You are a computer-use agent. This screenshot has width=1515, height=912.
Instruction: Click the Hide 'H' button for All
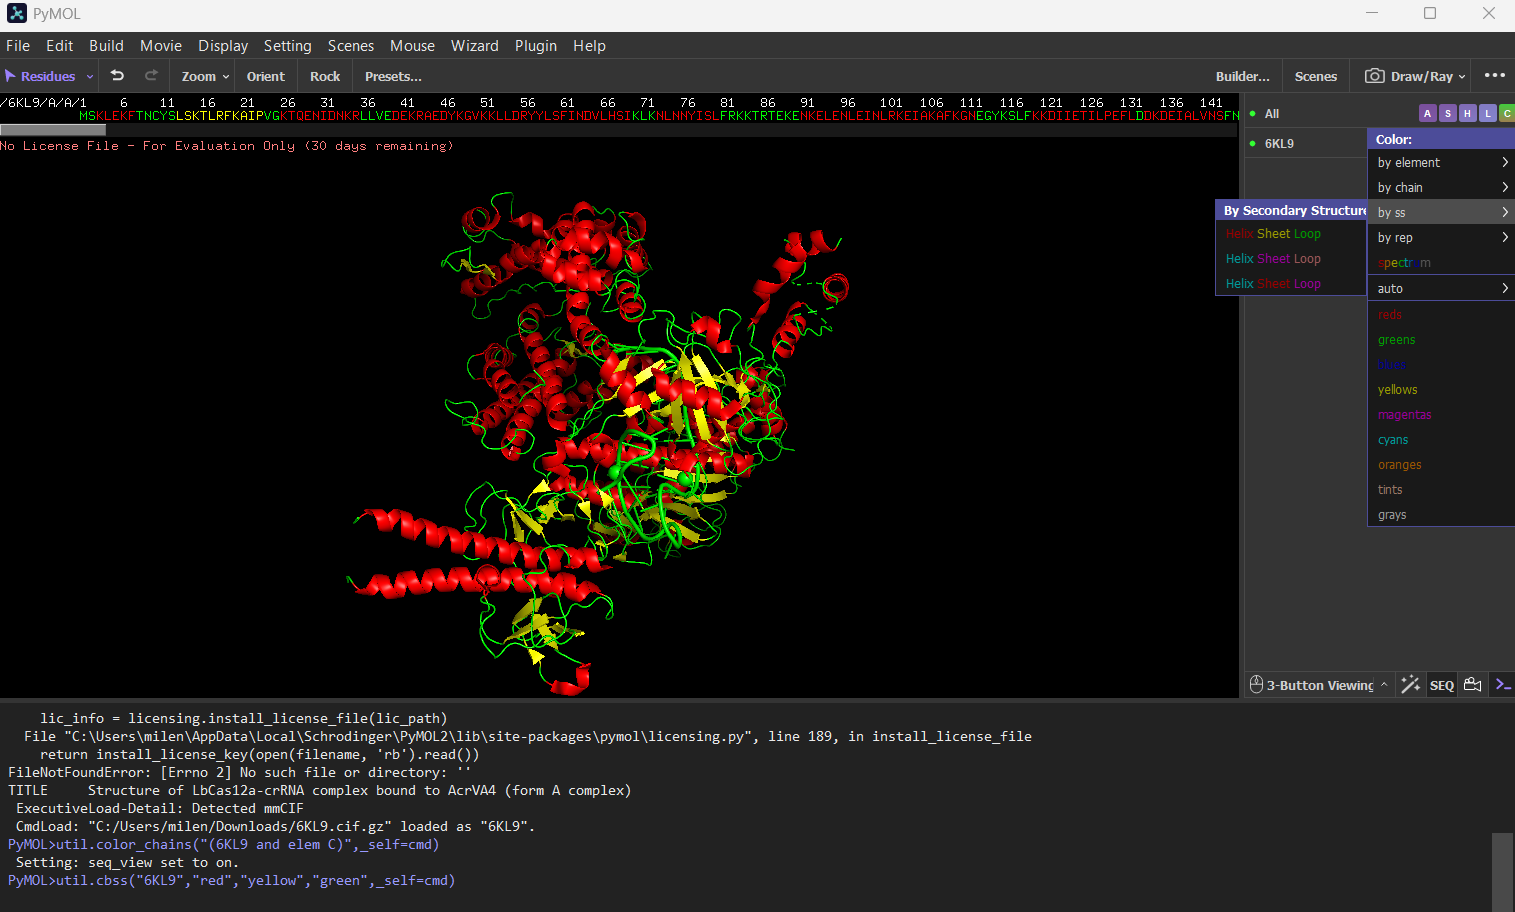pos(1467,114)
